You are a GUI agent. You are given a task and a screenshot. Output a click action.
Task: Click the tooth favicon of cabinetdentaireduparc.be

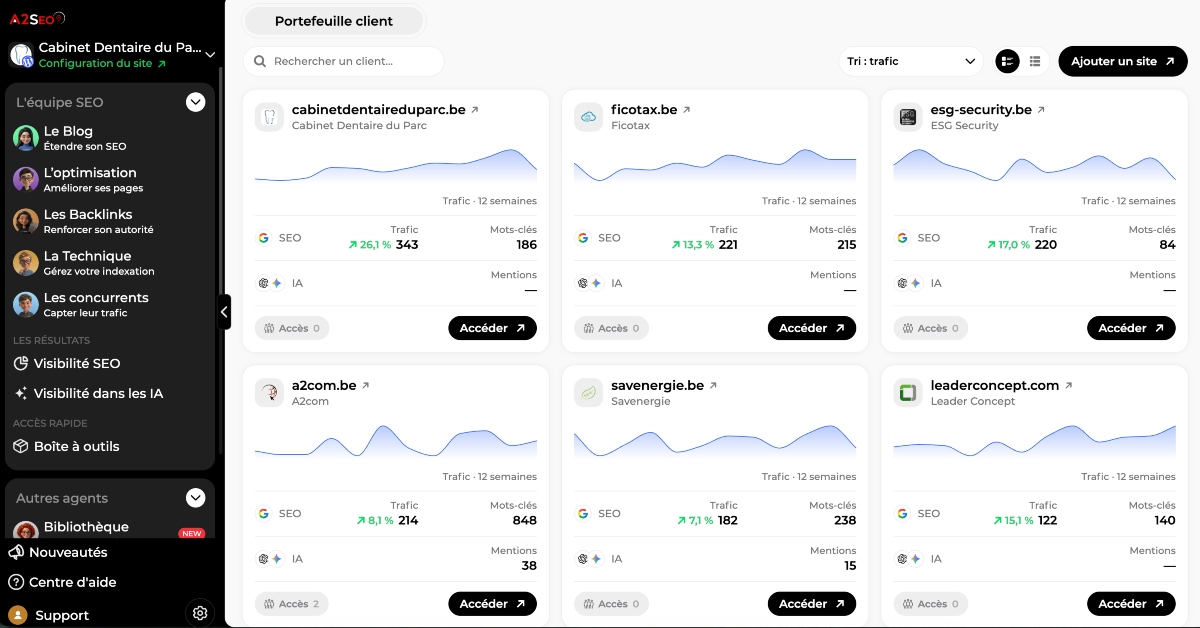[x=269, y=117]
